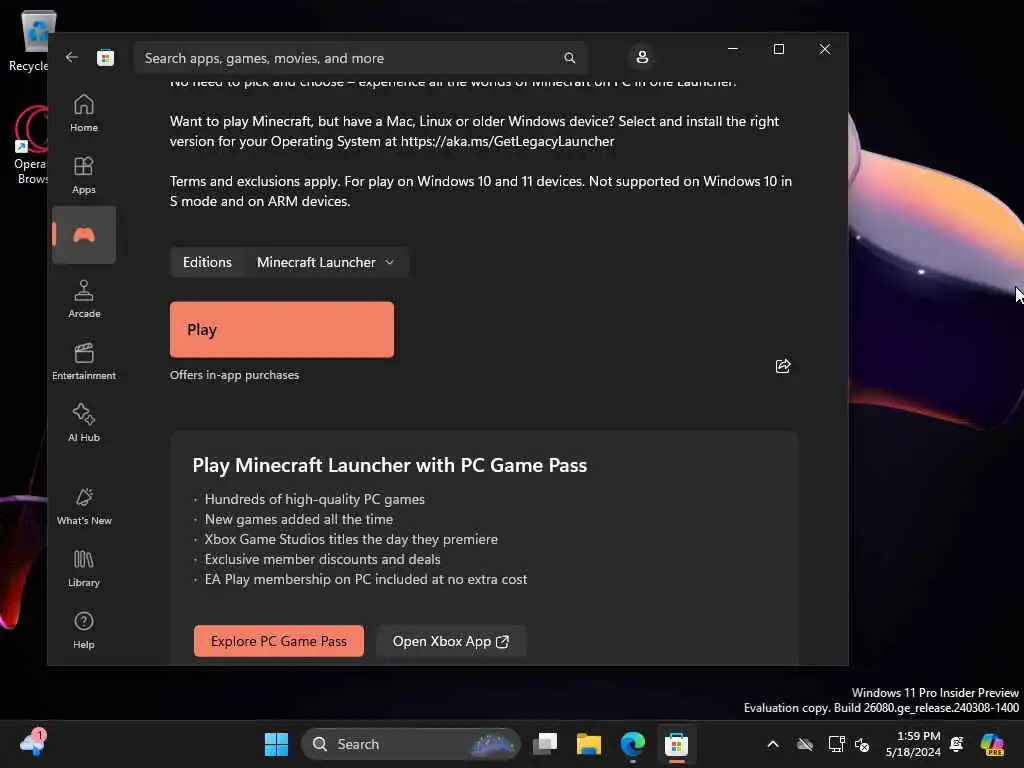Show hidden system tray icons
The height and width of the screenshot is (768, 1024).
[773, 744]
